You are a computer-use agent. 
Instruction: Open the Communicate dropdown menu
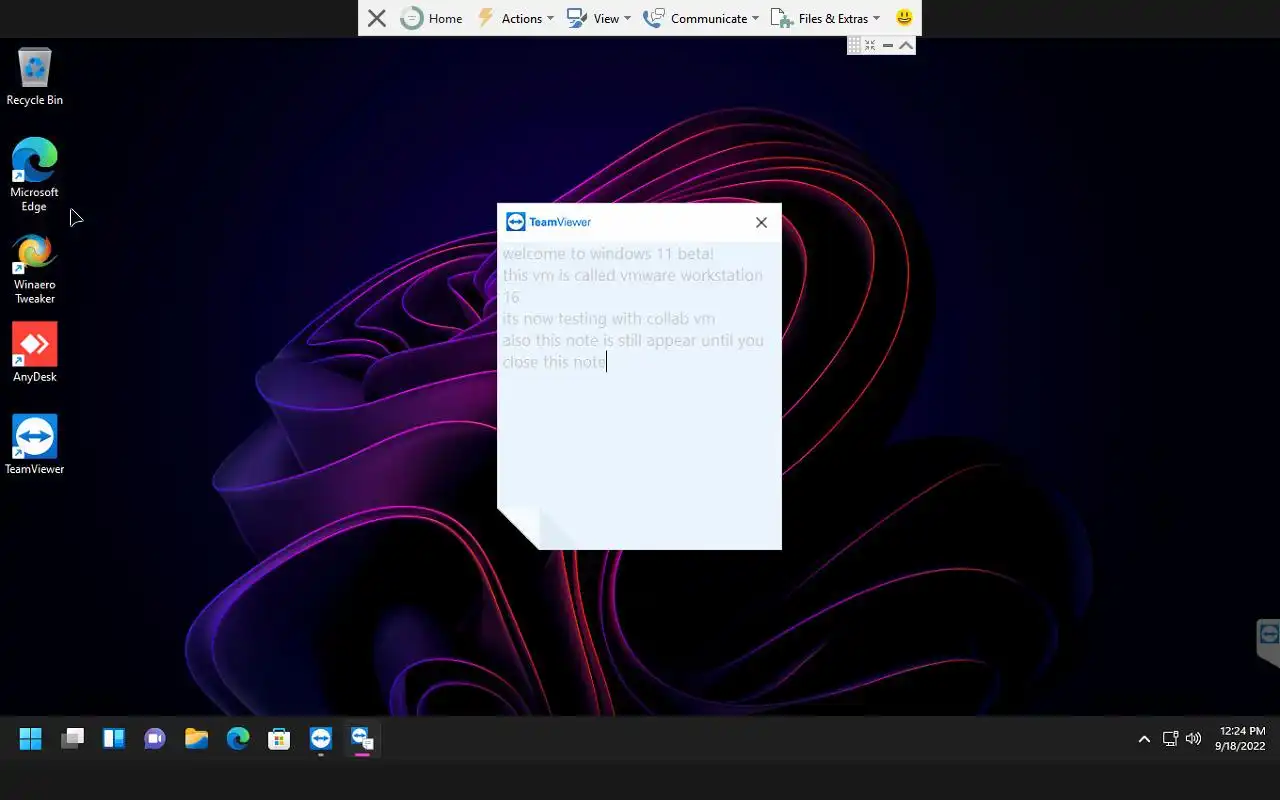pos(700,18)
